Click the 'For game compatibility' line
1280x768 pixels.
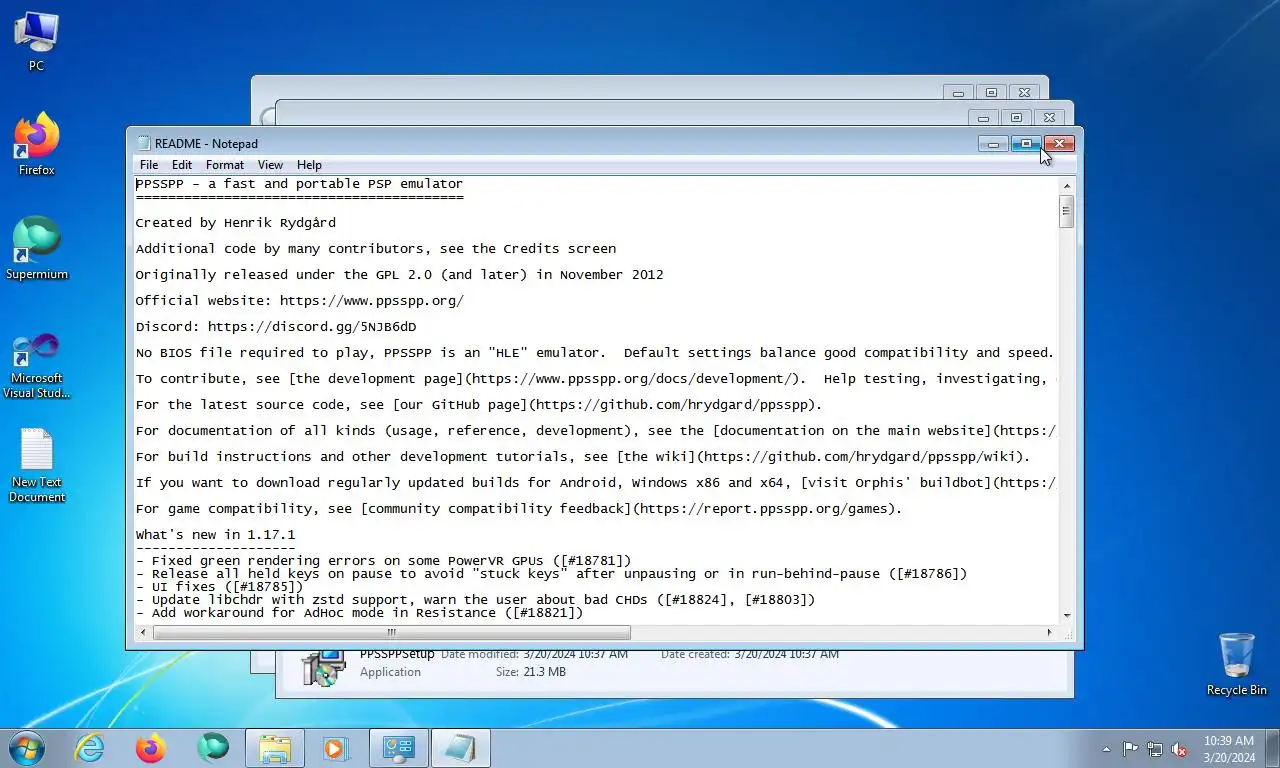pyautogui.click(x=519, y=509)
